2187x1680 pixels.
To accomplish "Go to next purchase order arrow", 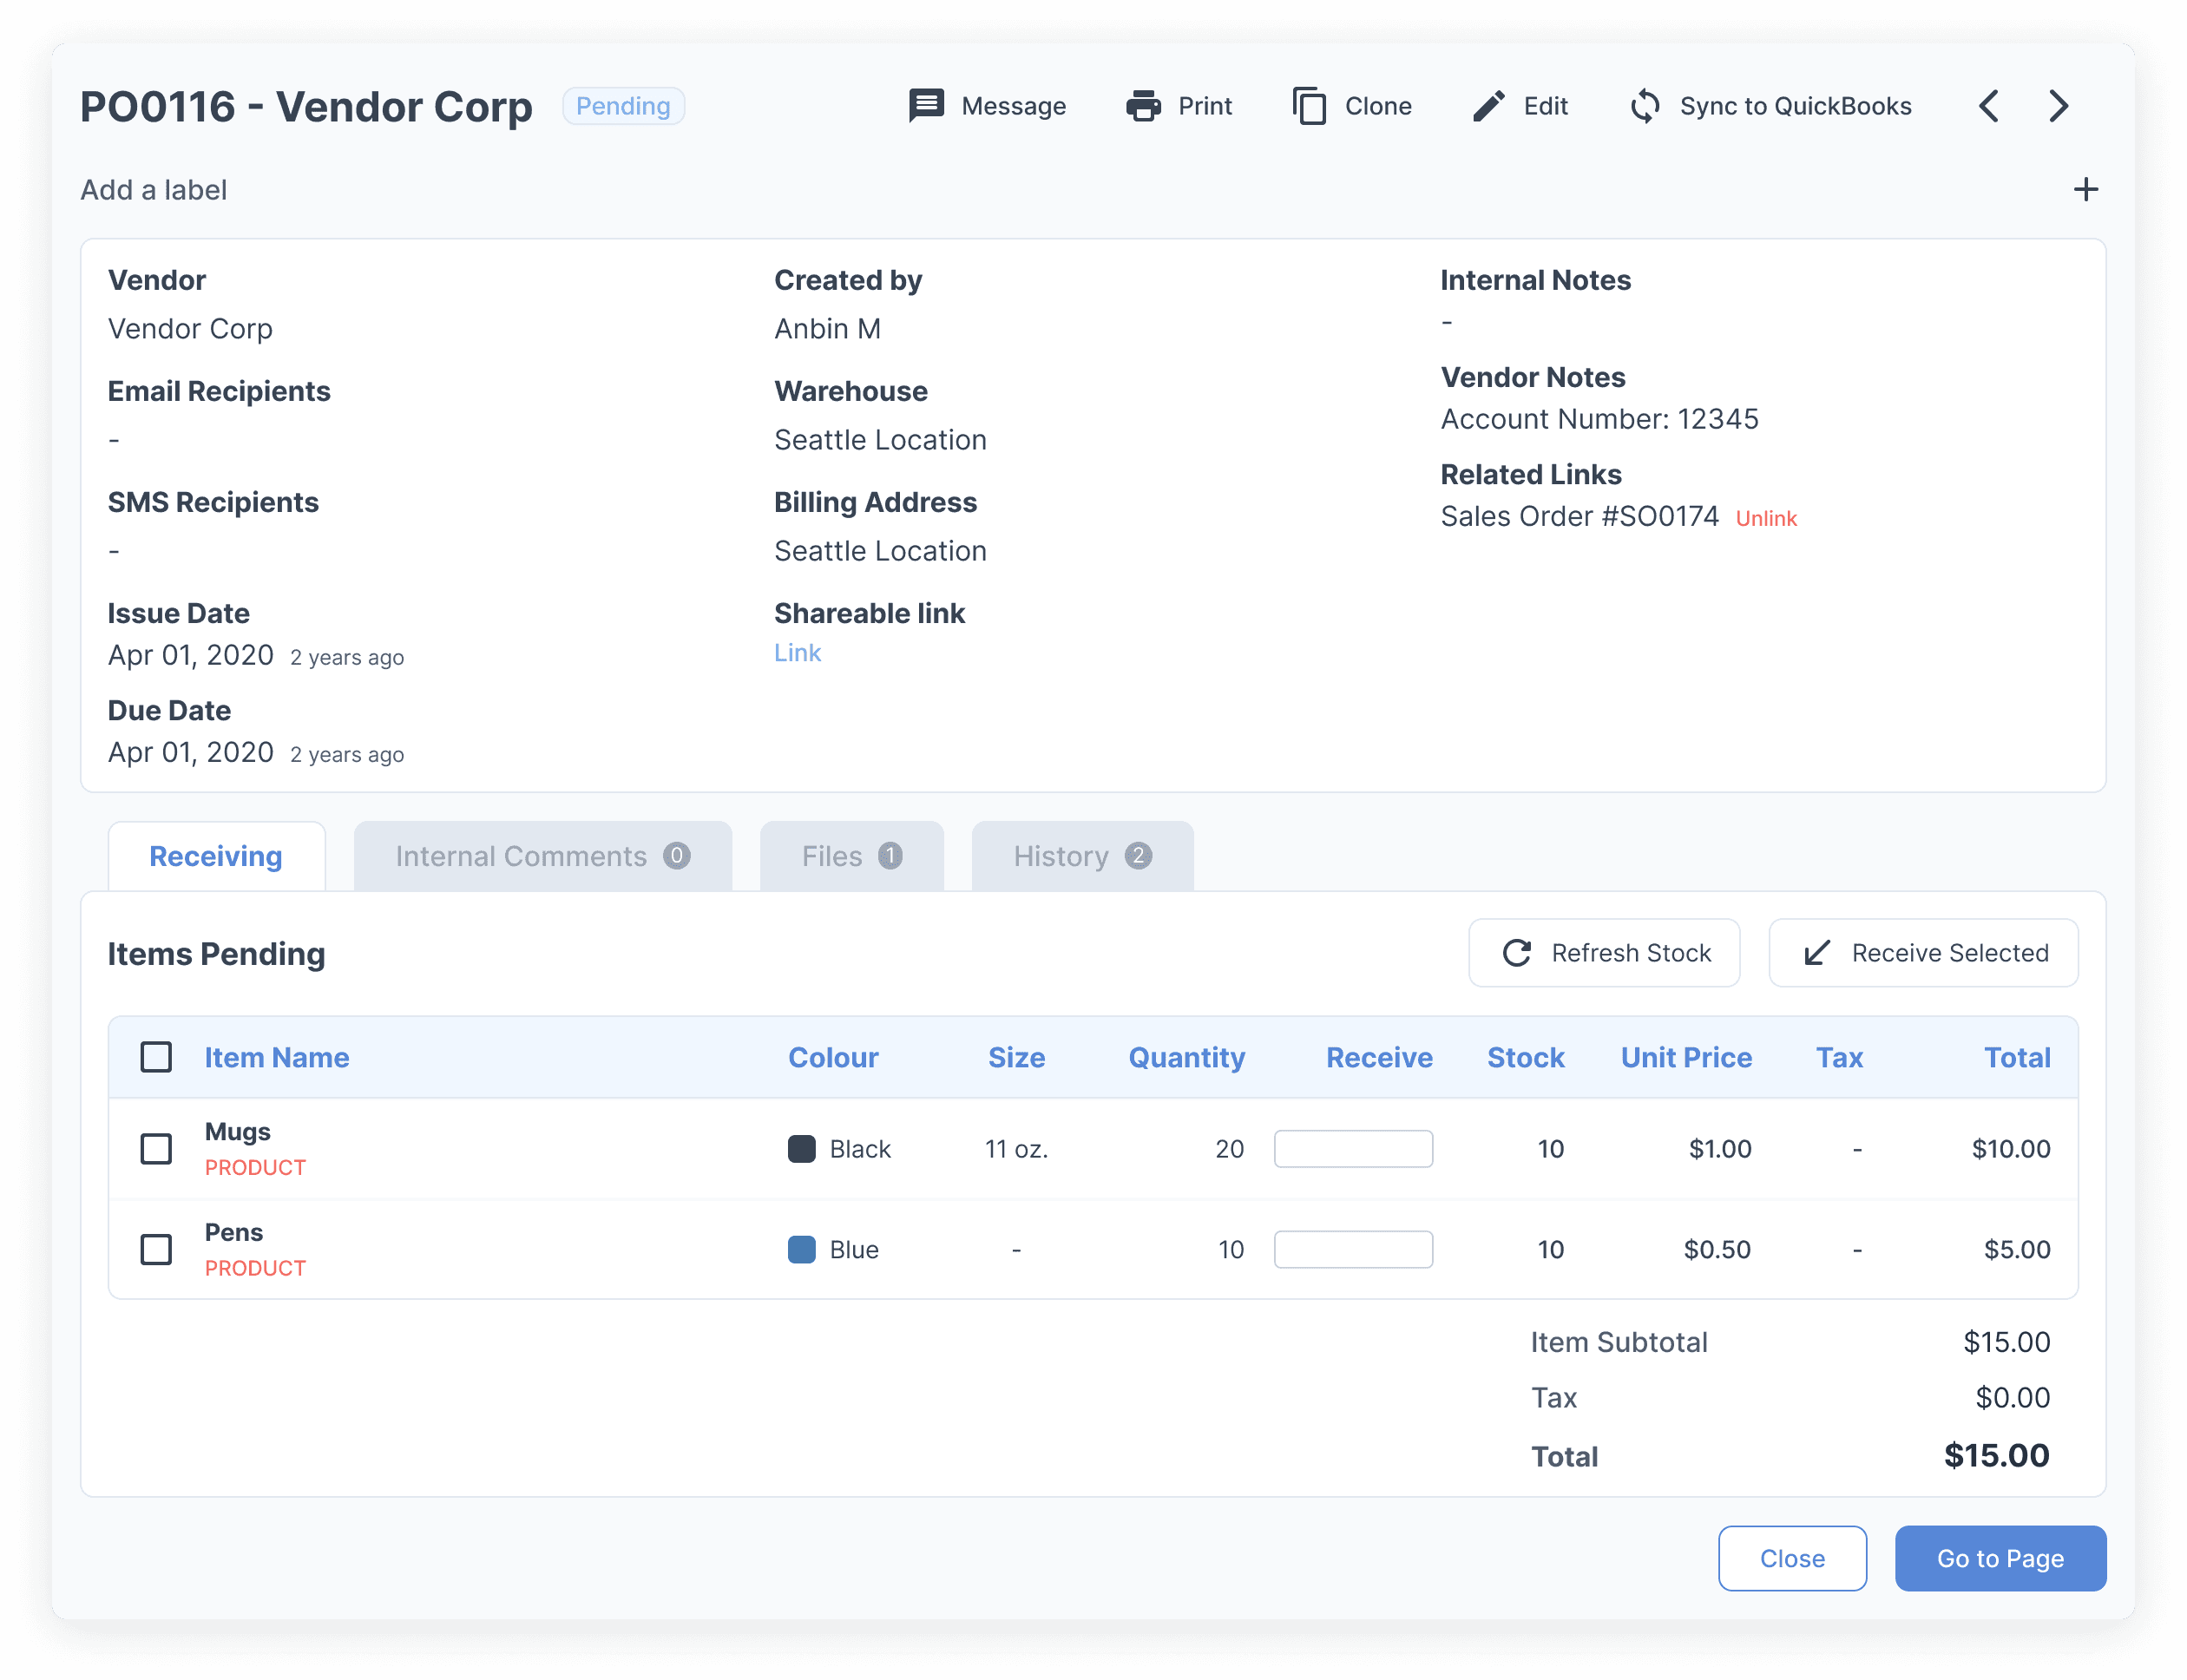I will pyautogui.click(x=2058, y=105).
